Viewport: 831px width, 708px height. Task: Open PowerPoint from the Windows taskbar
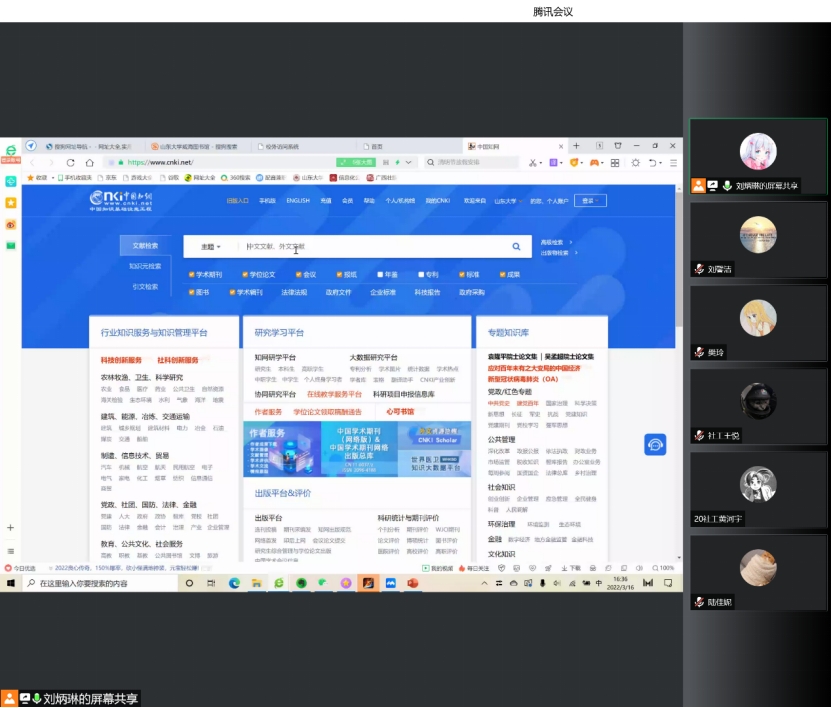(x=412, y=583)
